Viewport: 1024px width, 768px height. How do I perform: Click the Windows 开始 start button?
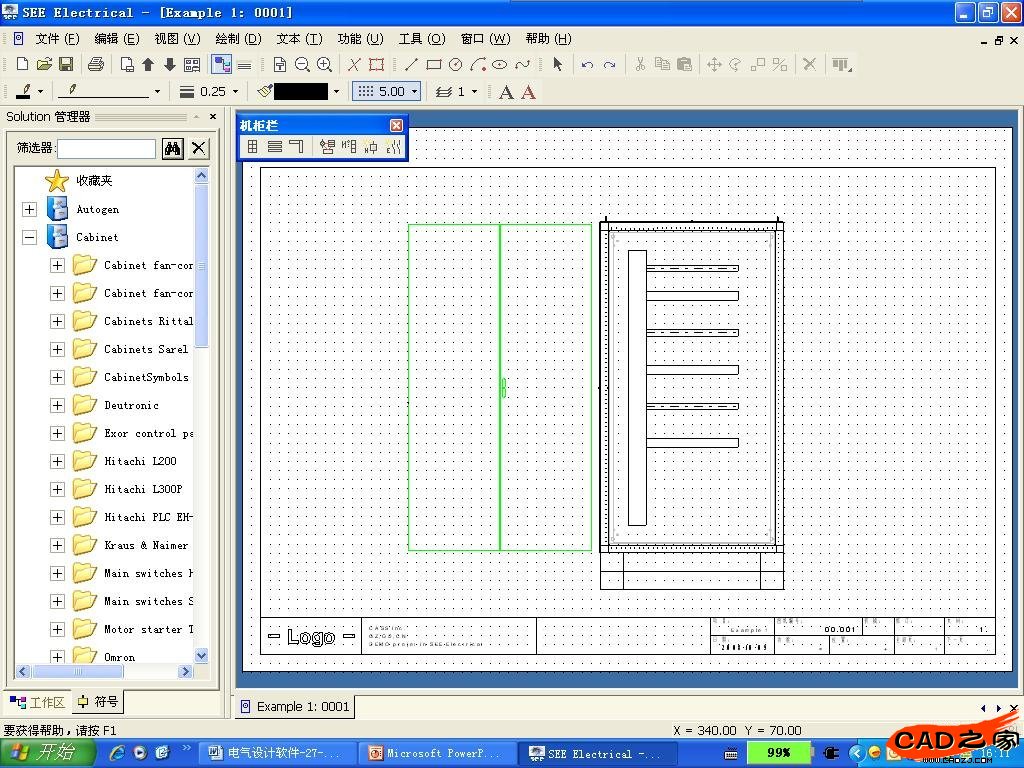(x=44, y=753)
